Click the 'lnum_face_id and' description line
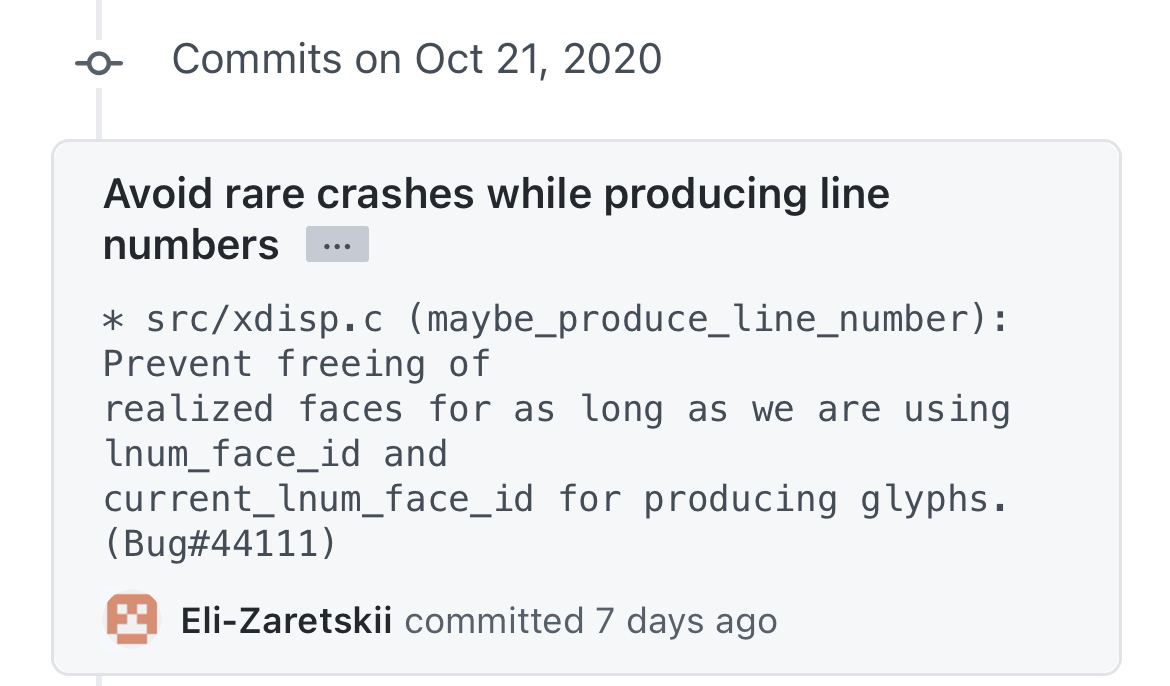 click(275, 454)
